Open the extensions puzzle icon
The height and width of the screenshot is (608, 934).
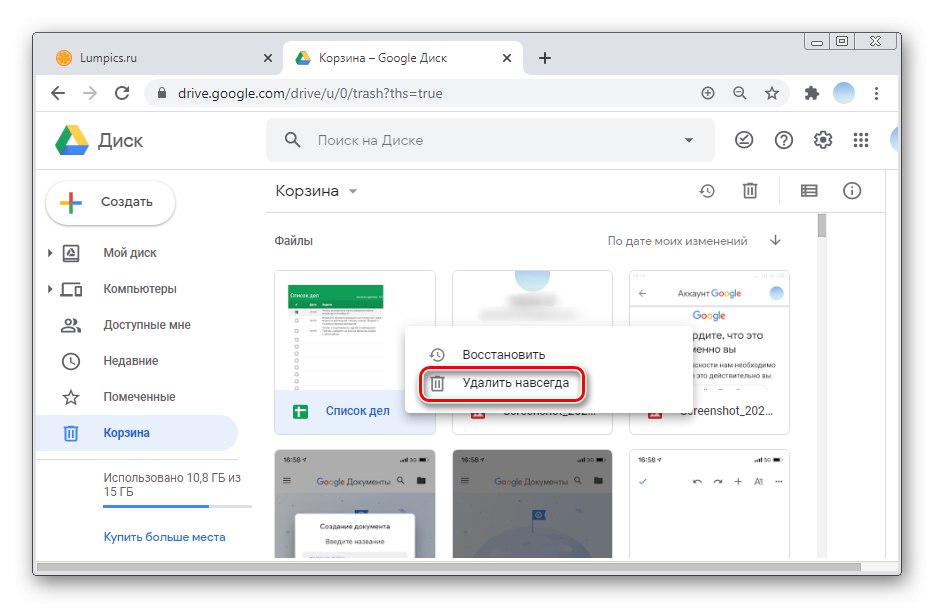tap(811, 93)
